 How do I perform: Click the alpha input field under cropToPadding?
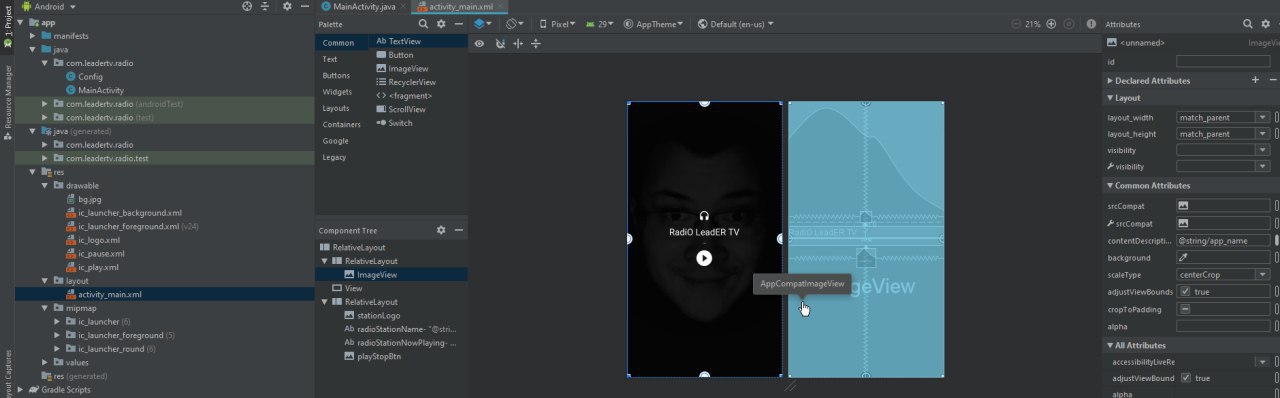[x=1223, y=326]
